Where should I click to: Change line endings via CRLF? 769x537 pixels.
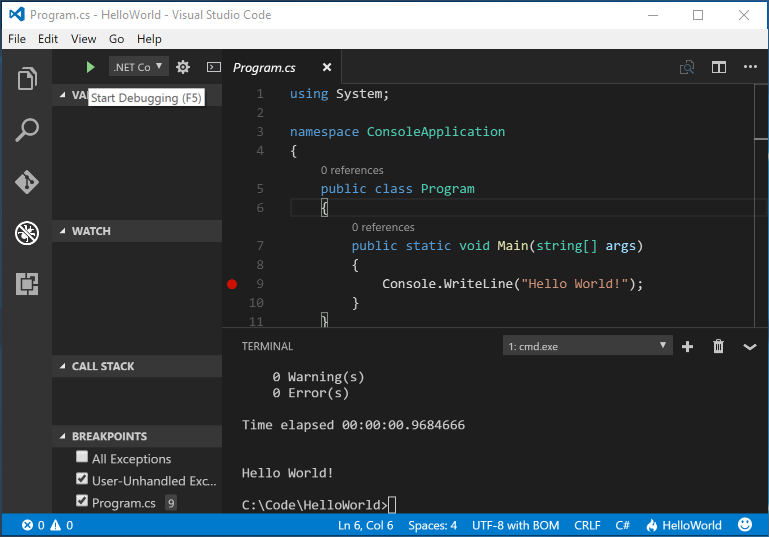pyautogui.click(x=588, y=525)
